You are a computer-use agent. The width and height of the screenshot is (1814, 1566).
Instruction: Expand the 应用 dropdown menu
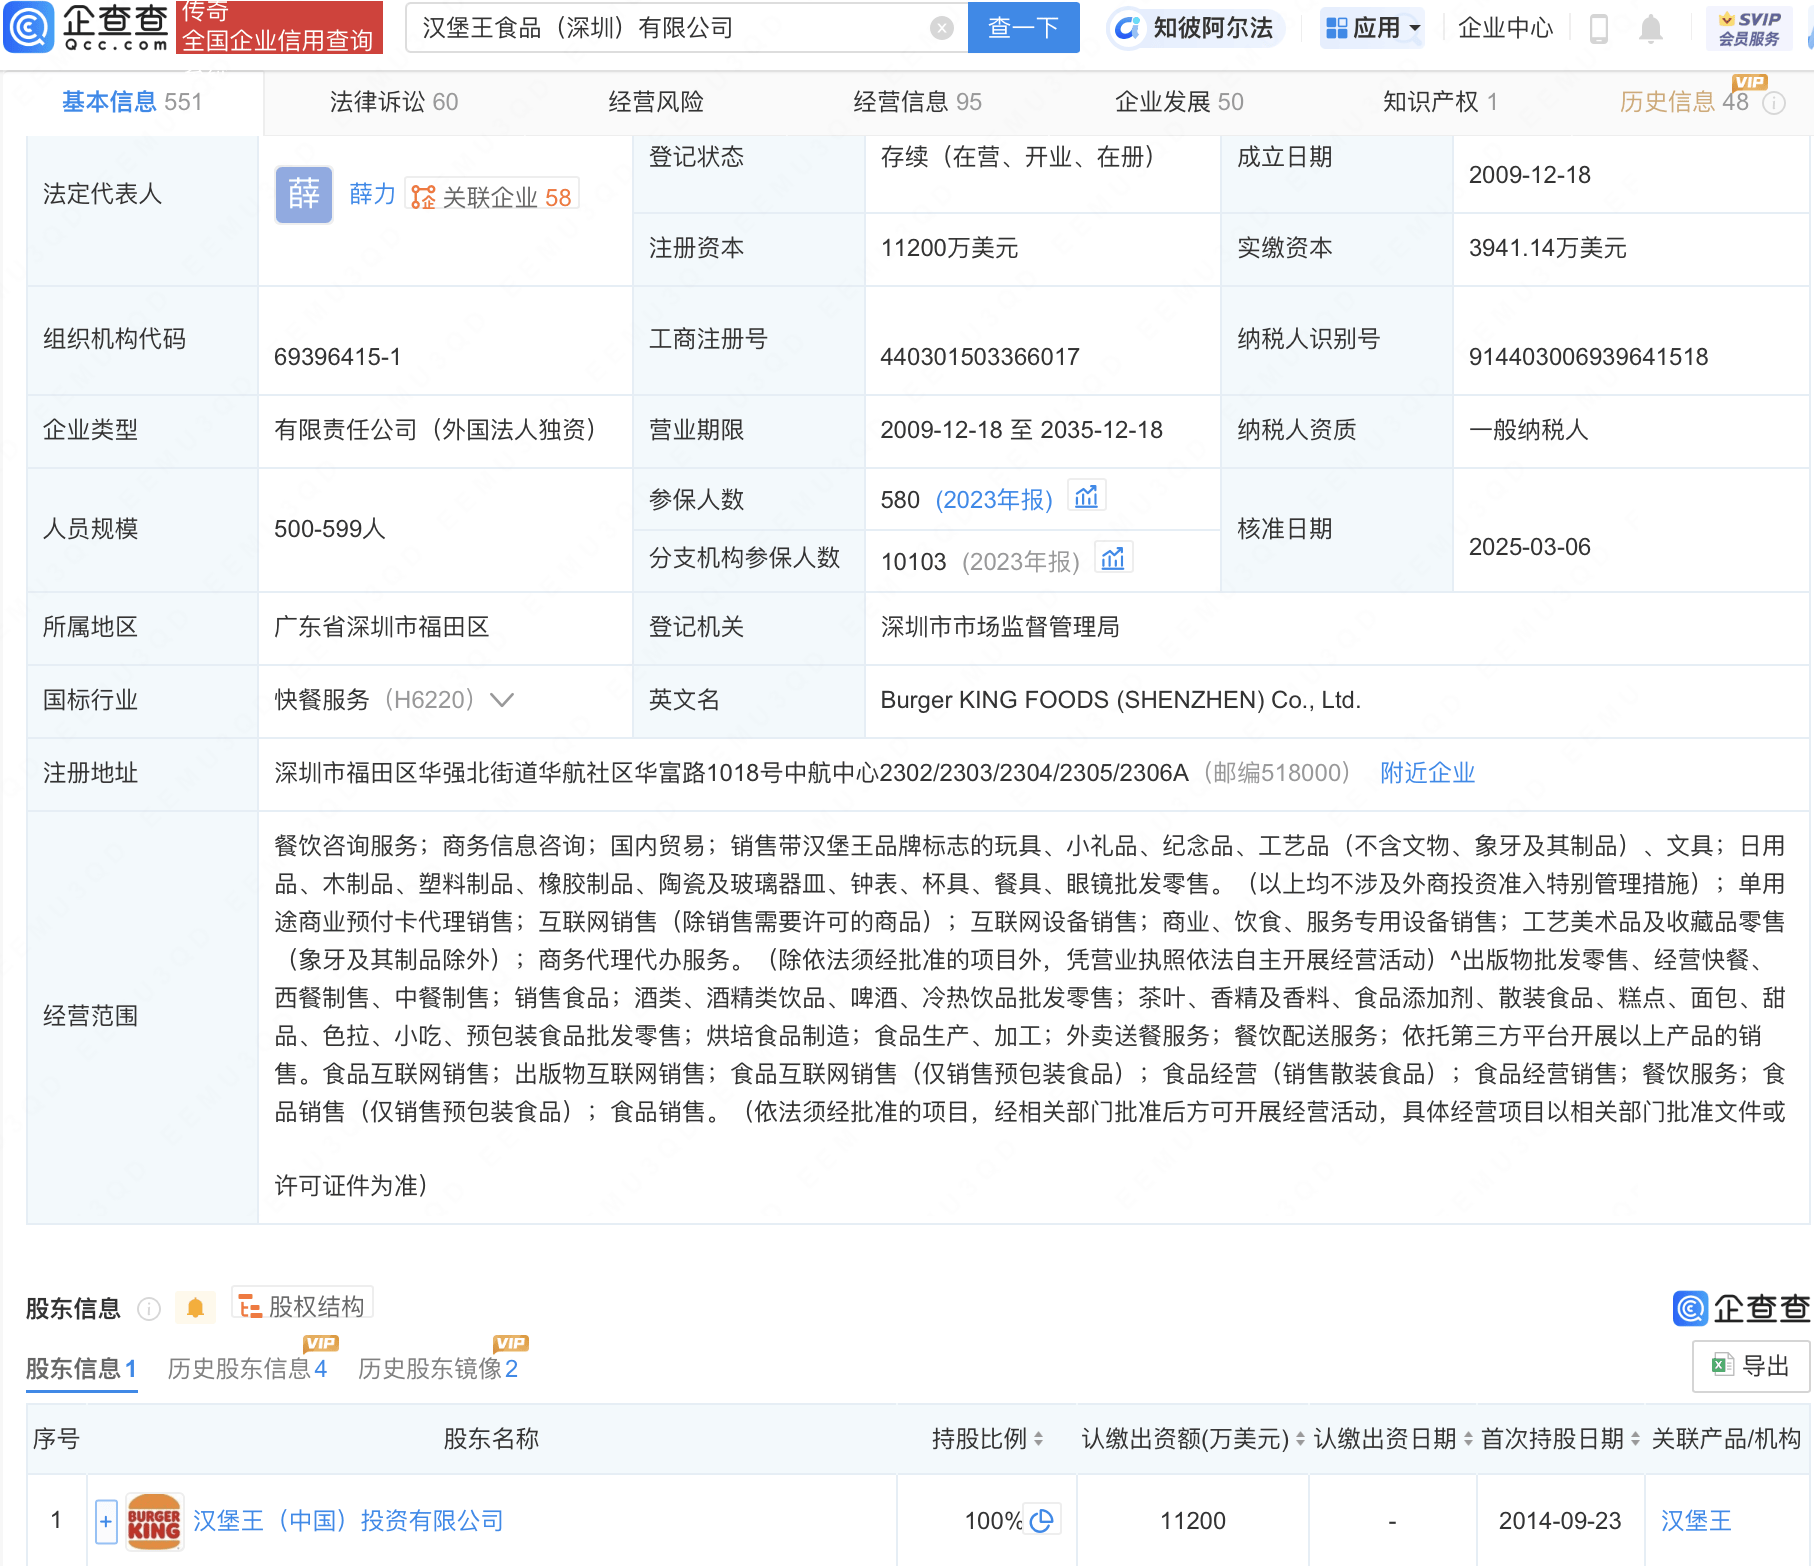pos(1372,28)
